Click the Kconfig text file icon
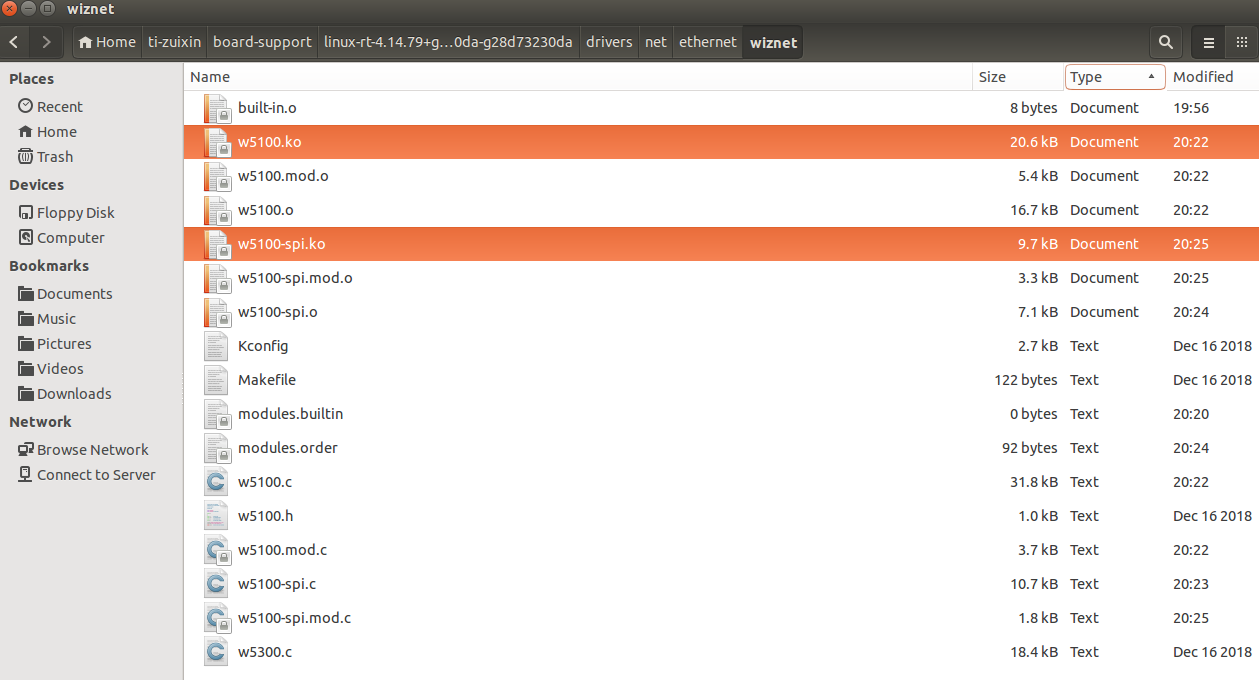This screenshot has width=1259, height=680. [216, 346]
